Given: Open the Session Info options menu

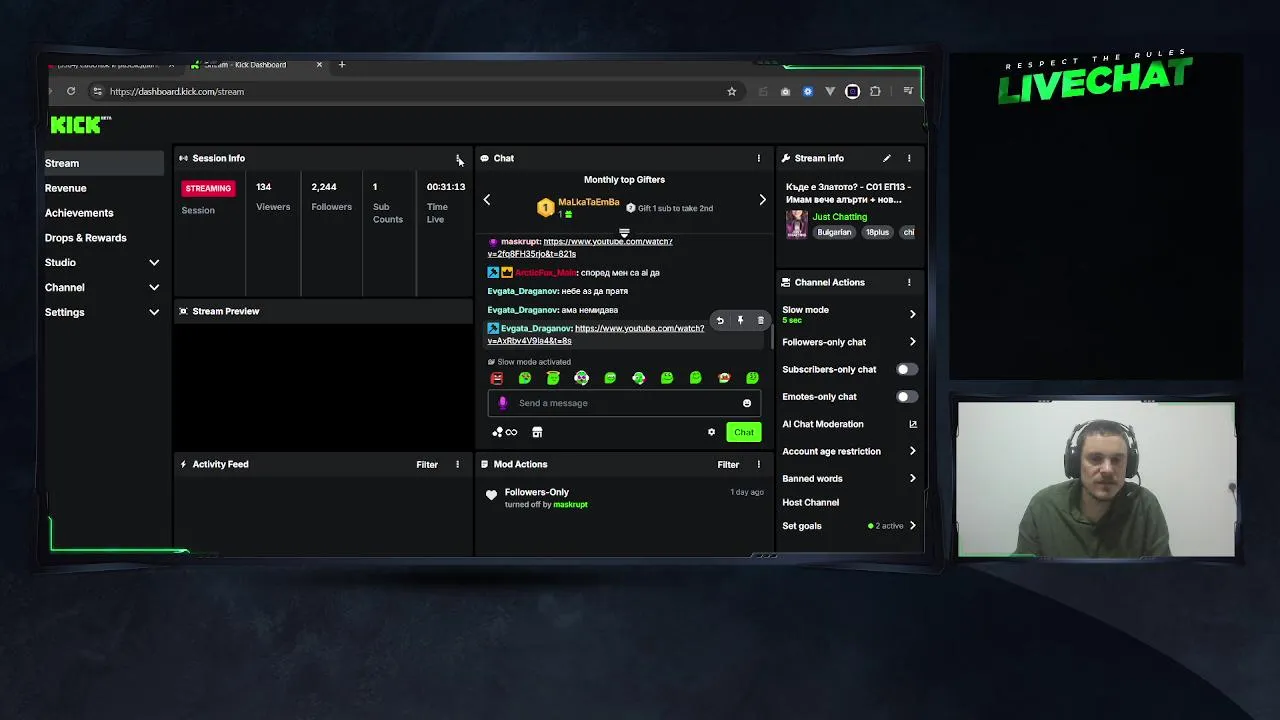Looking at the screenshot, I should (458, 158).
